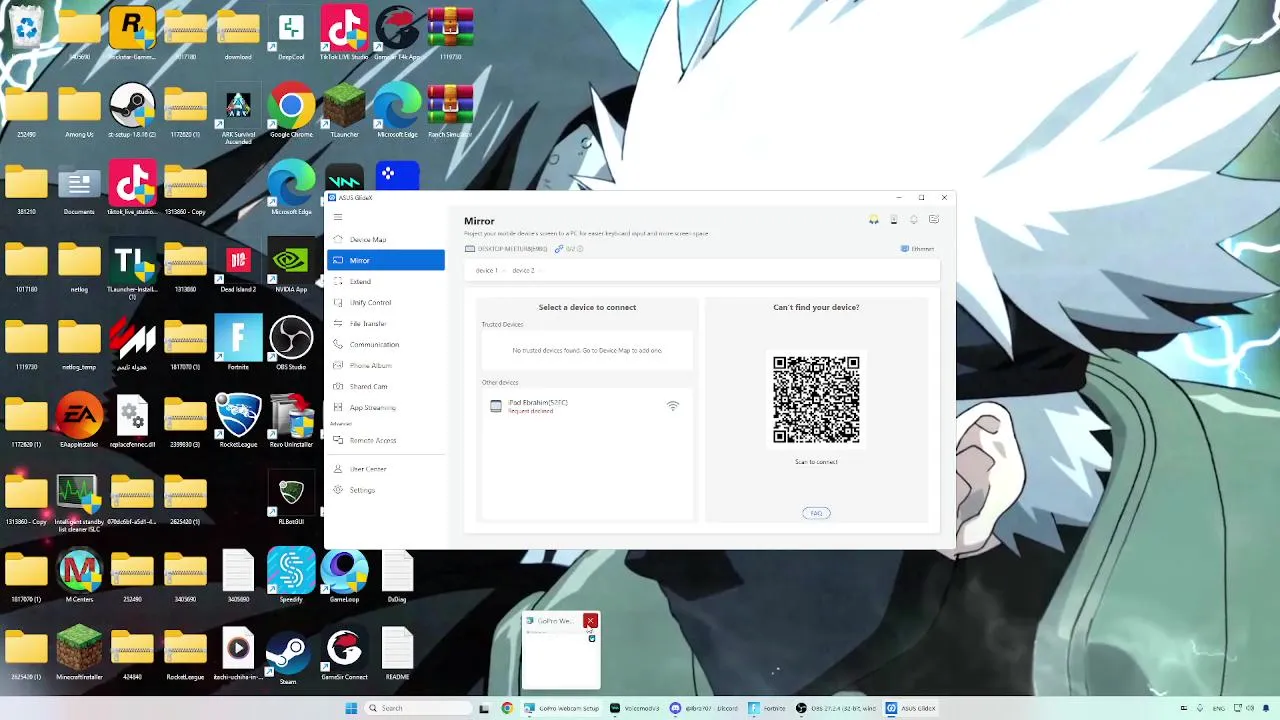Click the info icon next to 0/2
The image size is (1280, 720).
[x=580, y=249]
